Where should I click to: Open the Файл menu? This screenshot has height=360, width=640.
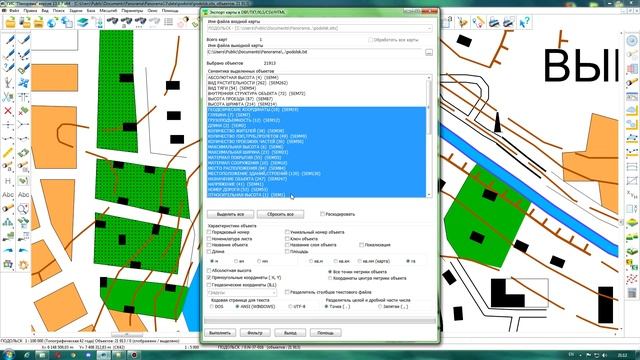tap(14, 11)
